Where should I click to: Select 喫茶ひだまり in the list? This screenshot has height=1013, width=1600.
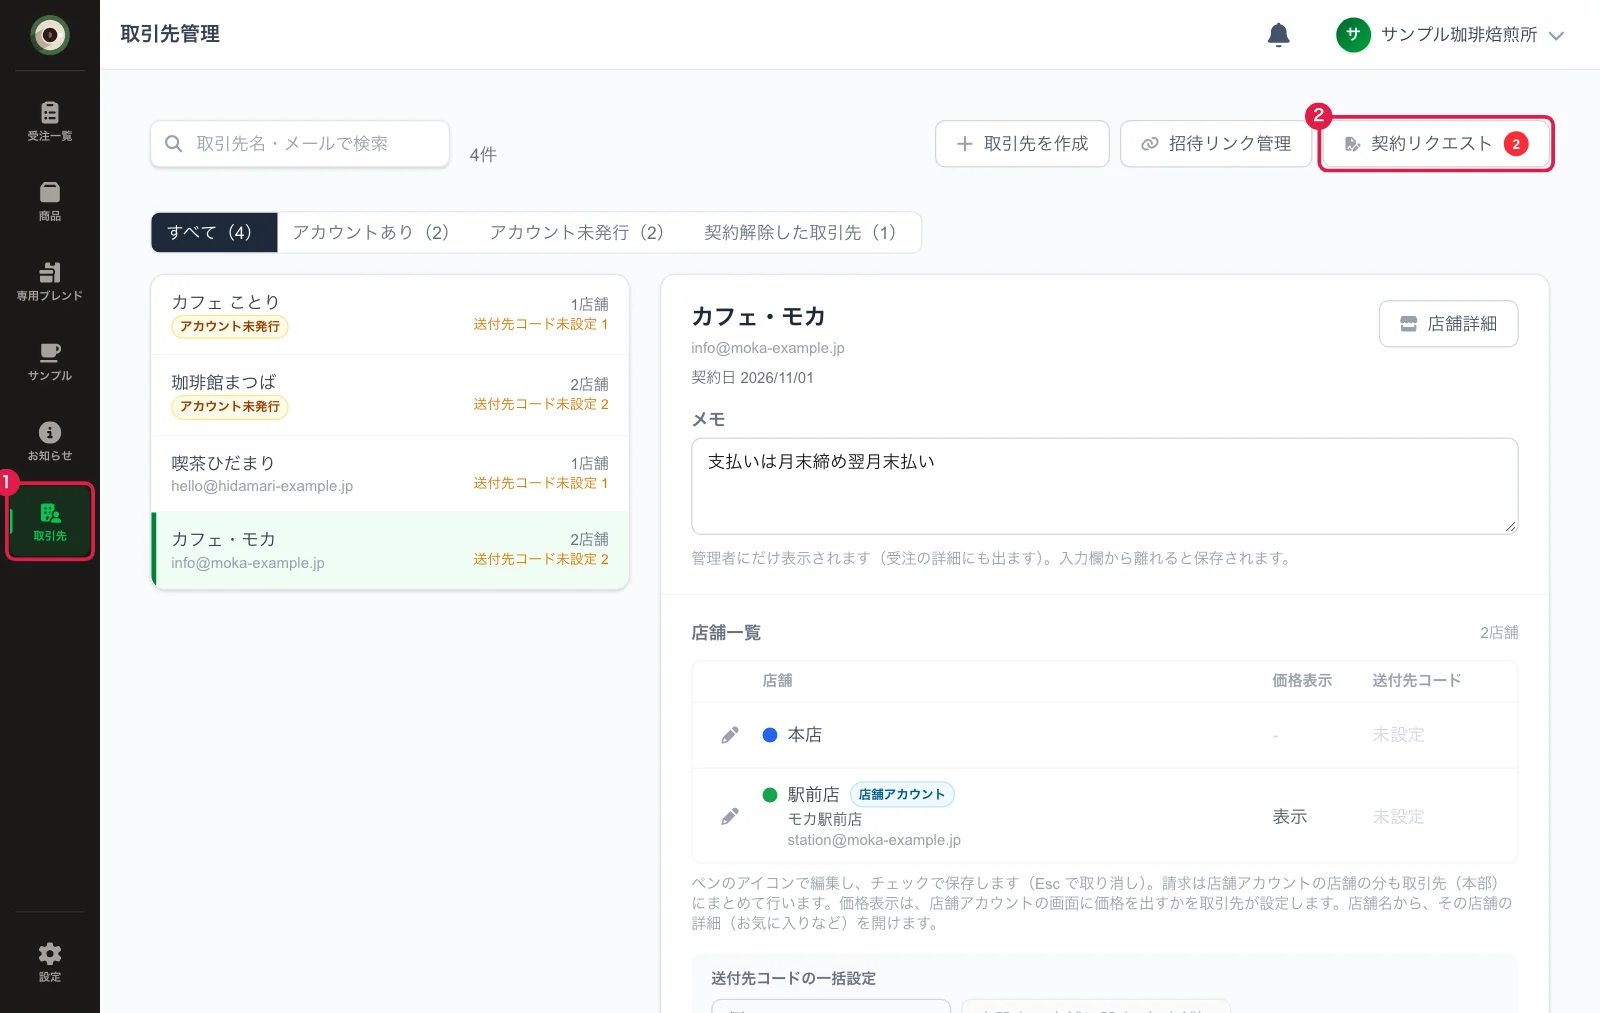tap(390, 473)
